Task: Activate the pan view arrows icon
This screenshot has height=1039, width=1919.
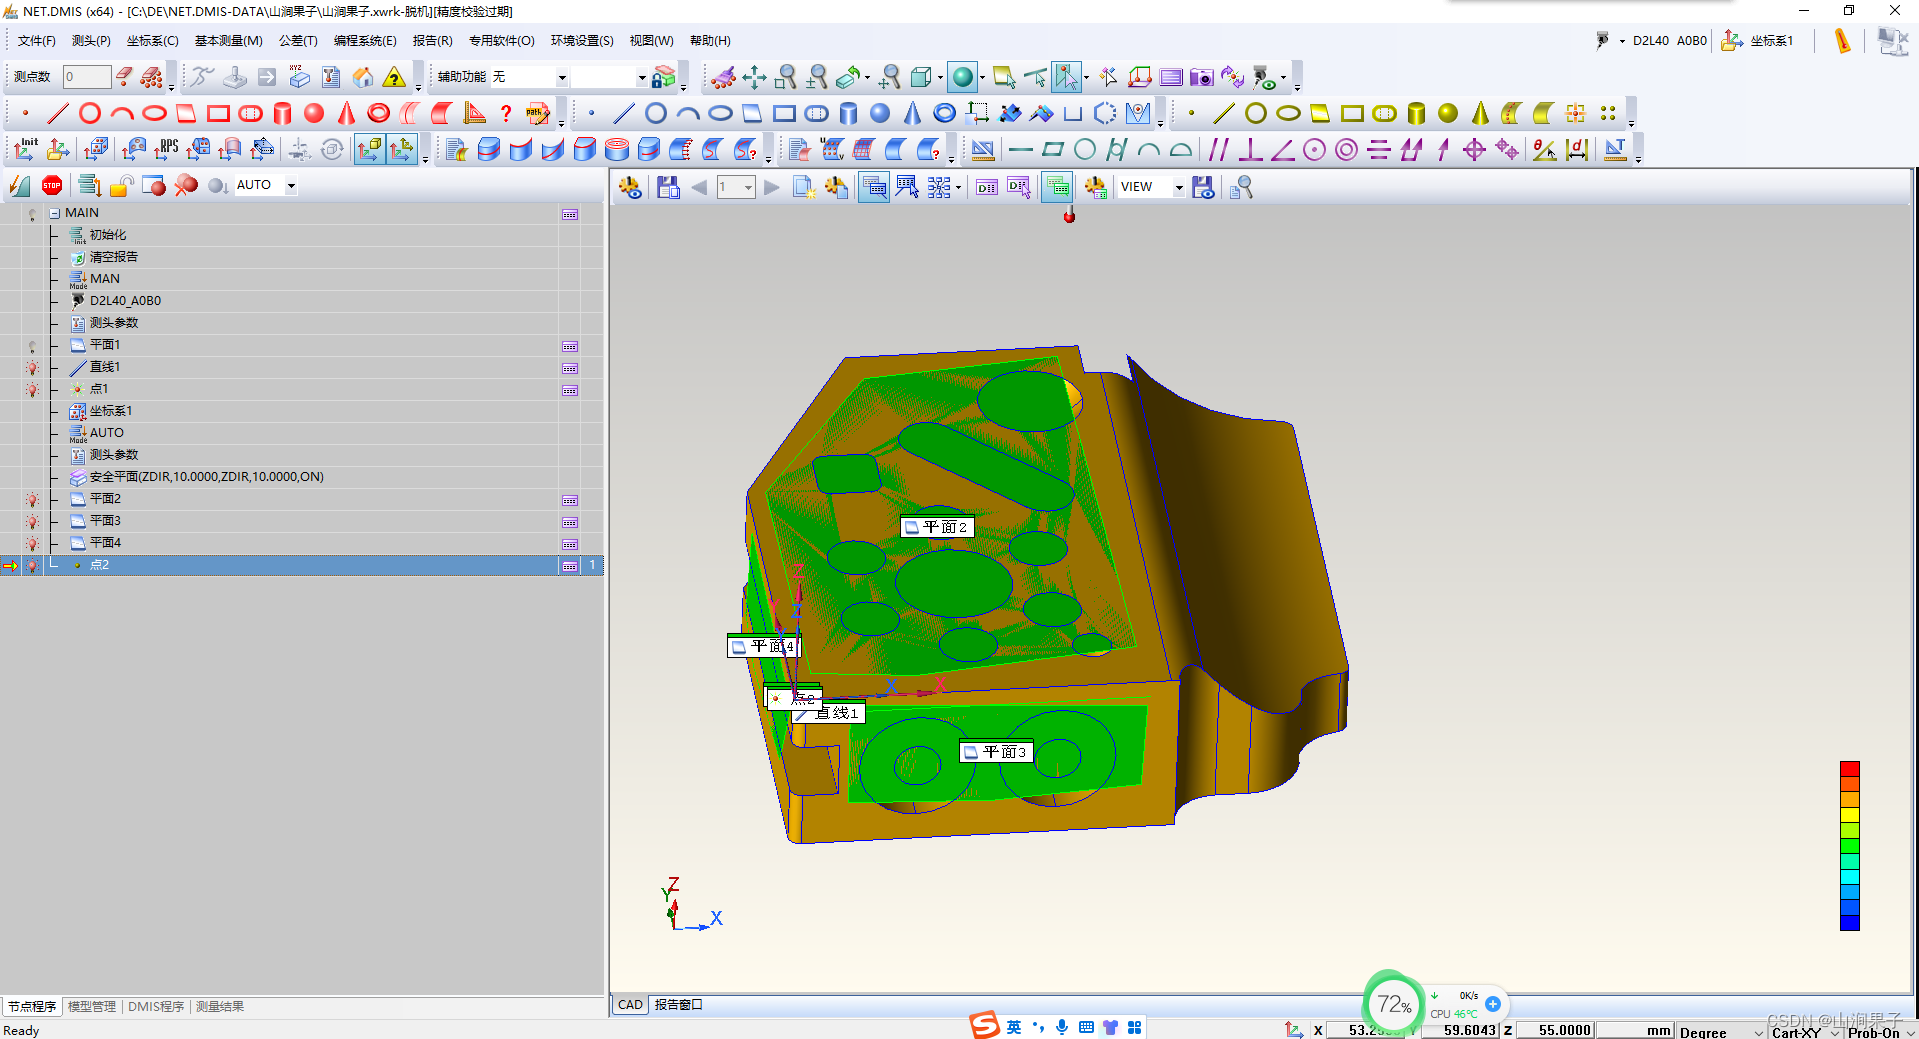Action: pos(754,77)
